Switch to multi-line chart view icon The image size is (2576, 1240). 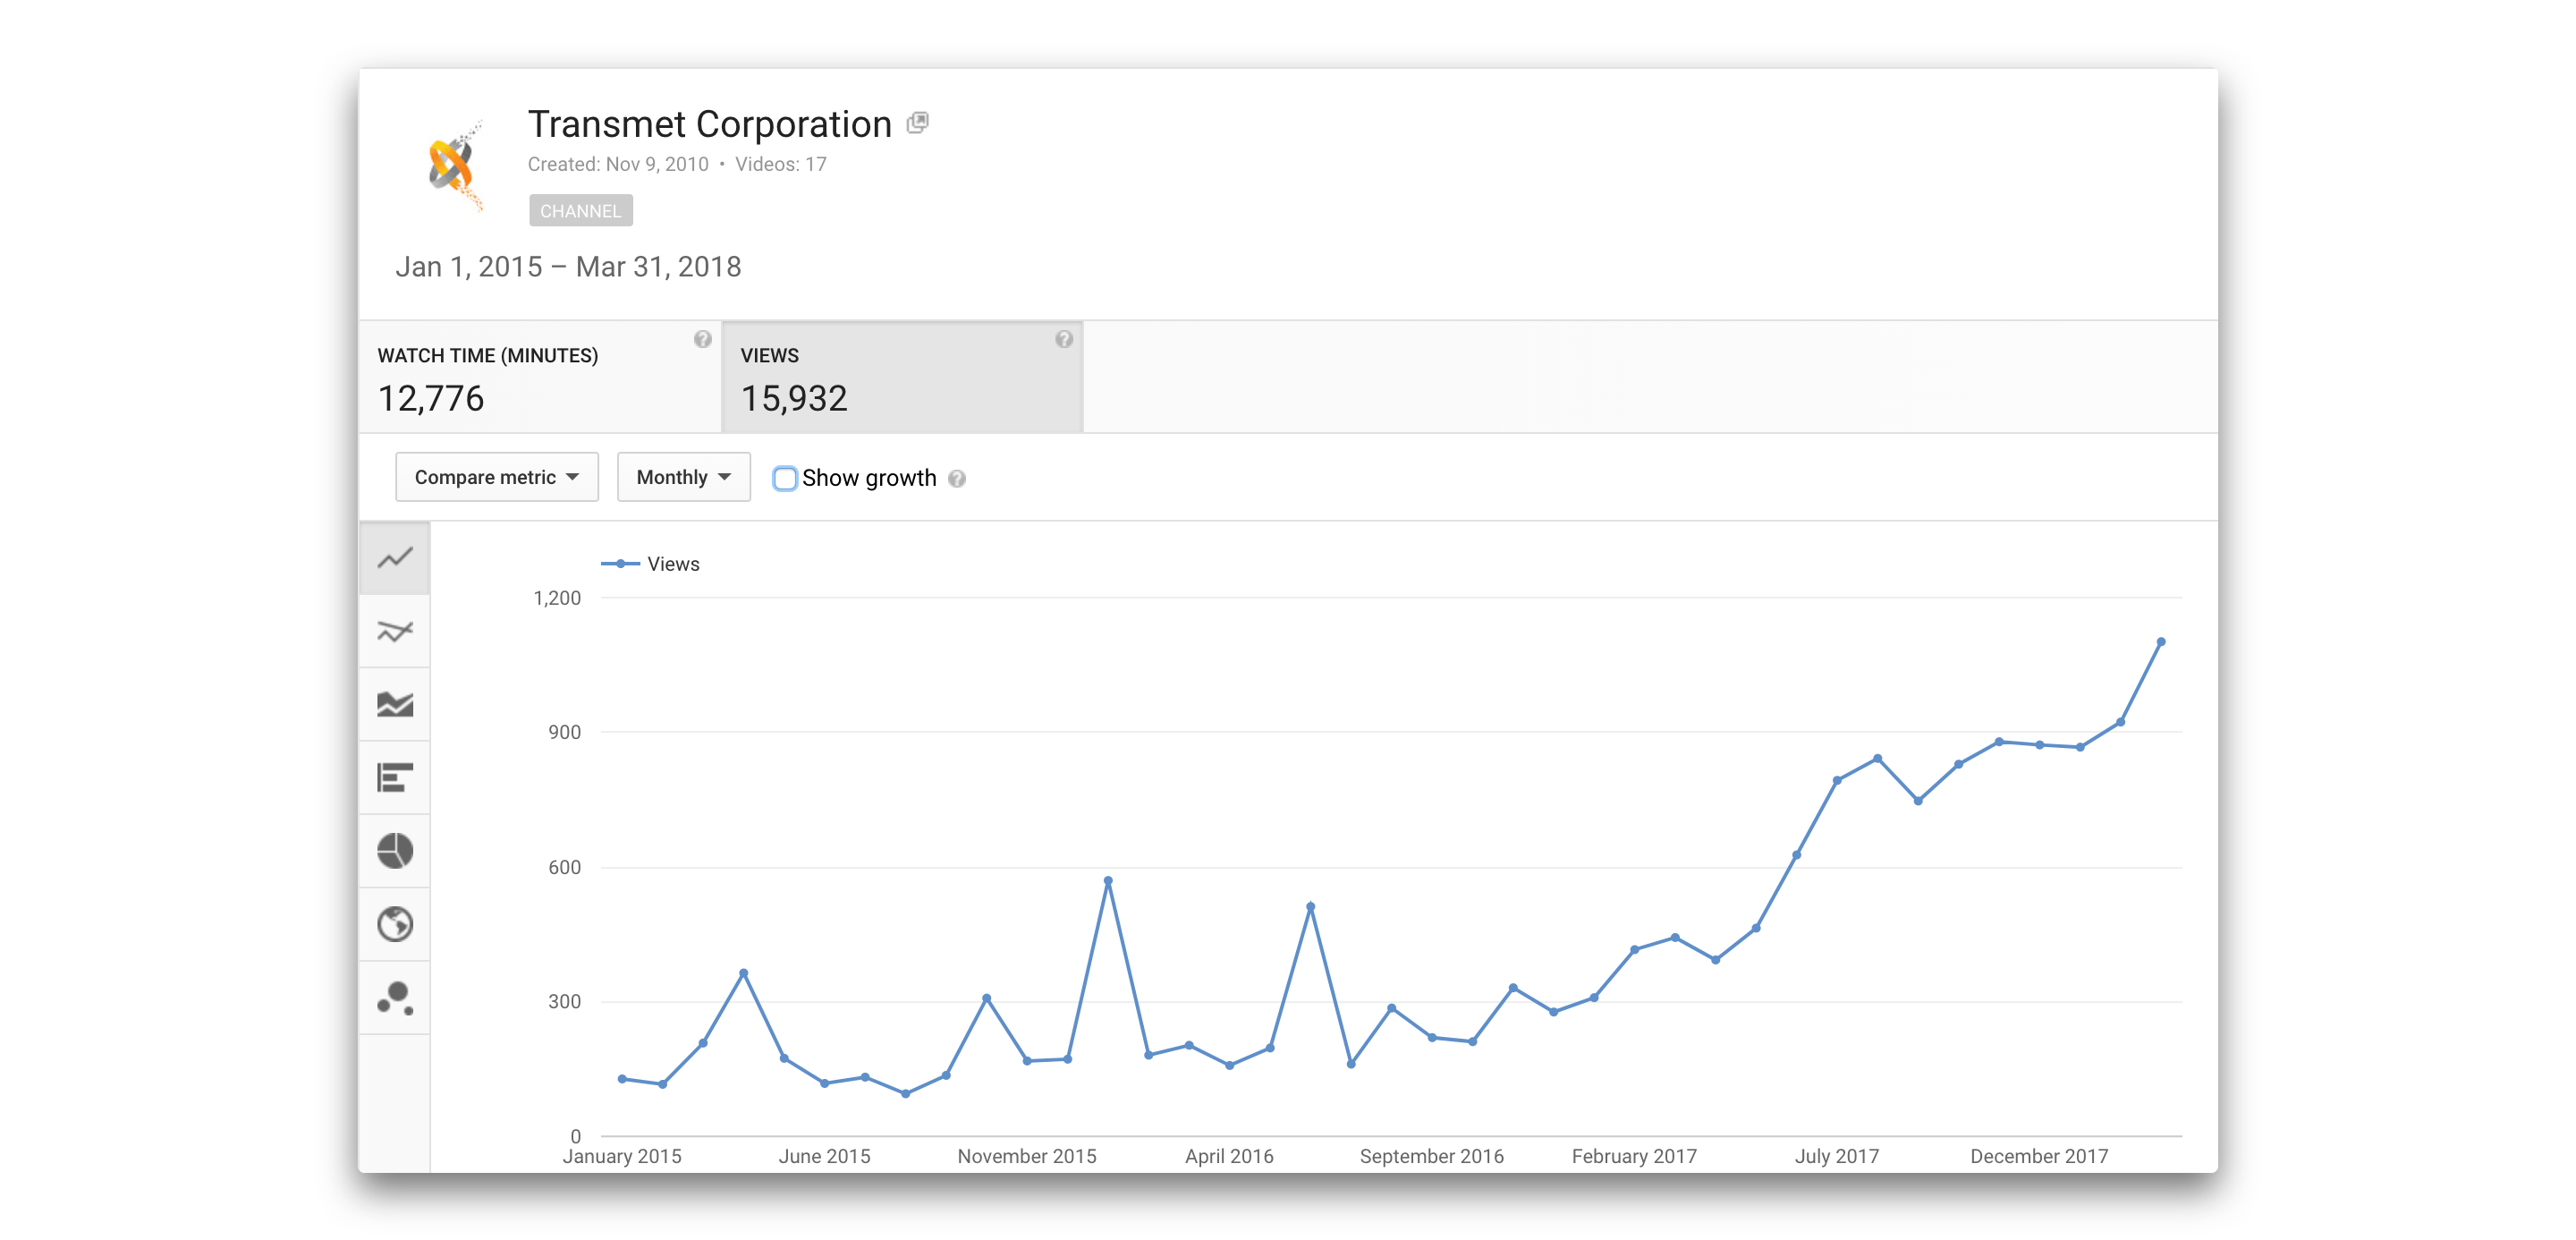[395, 631]
